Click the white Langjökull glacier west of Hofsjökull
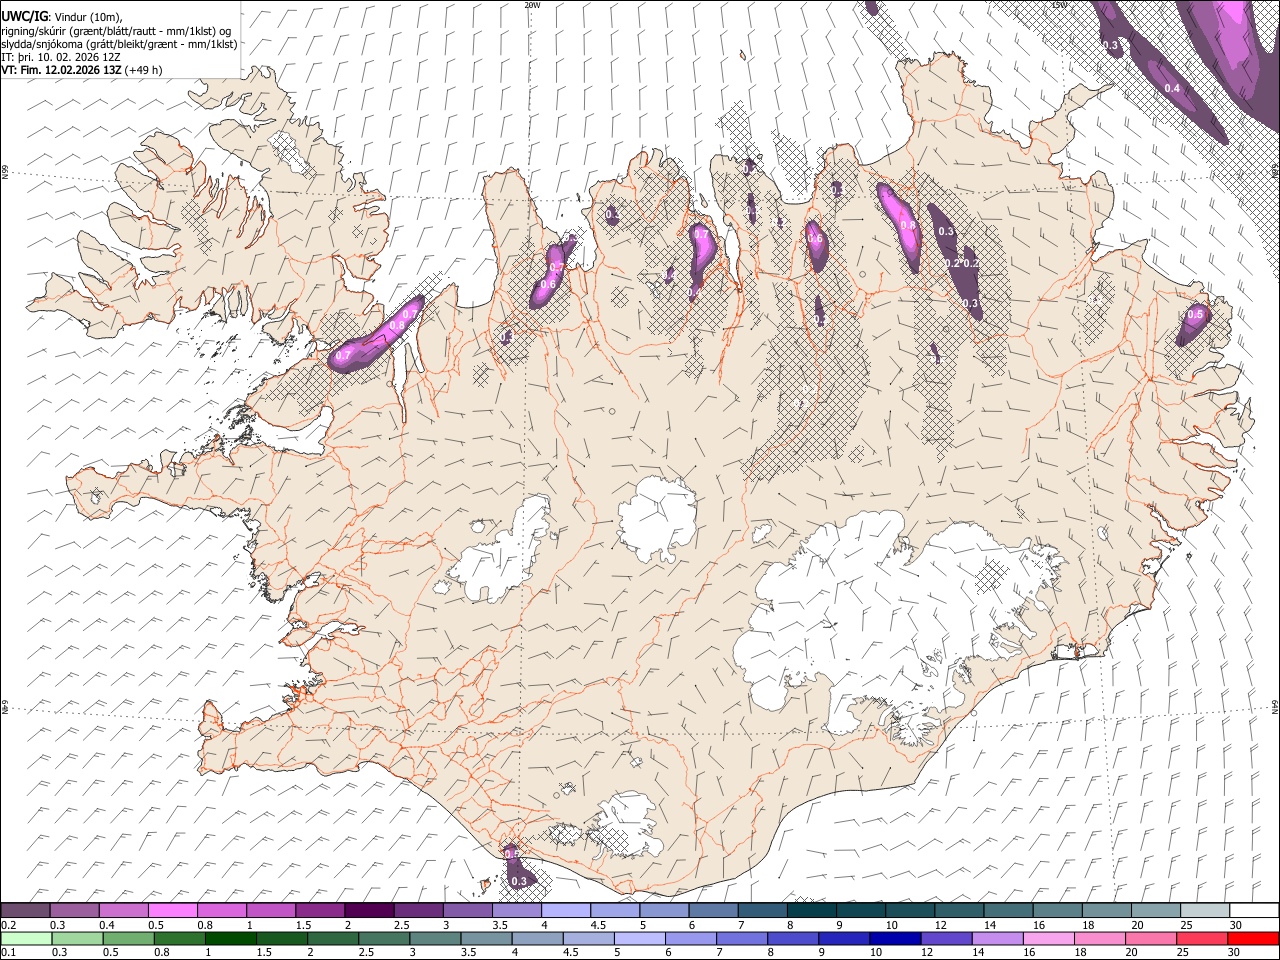The height and width of the screenshot is (960, 1280). [500, 550]
